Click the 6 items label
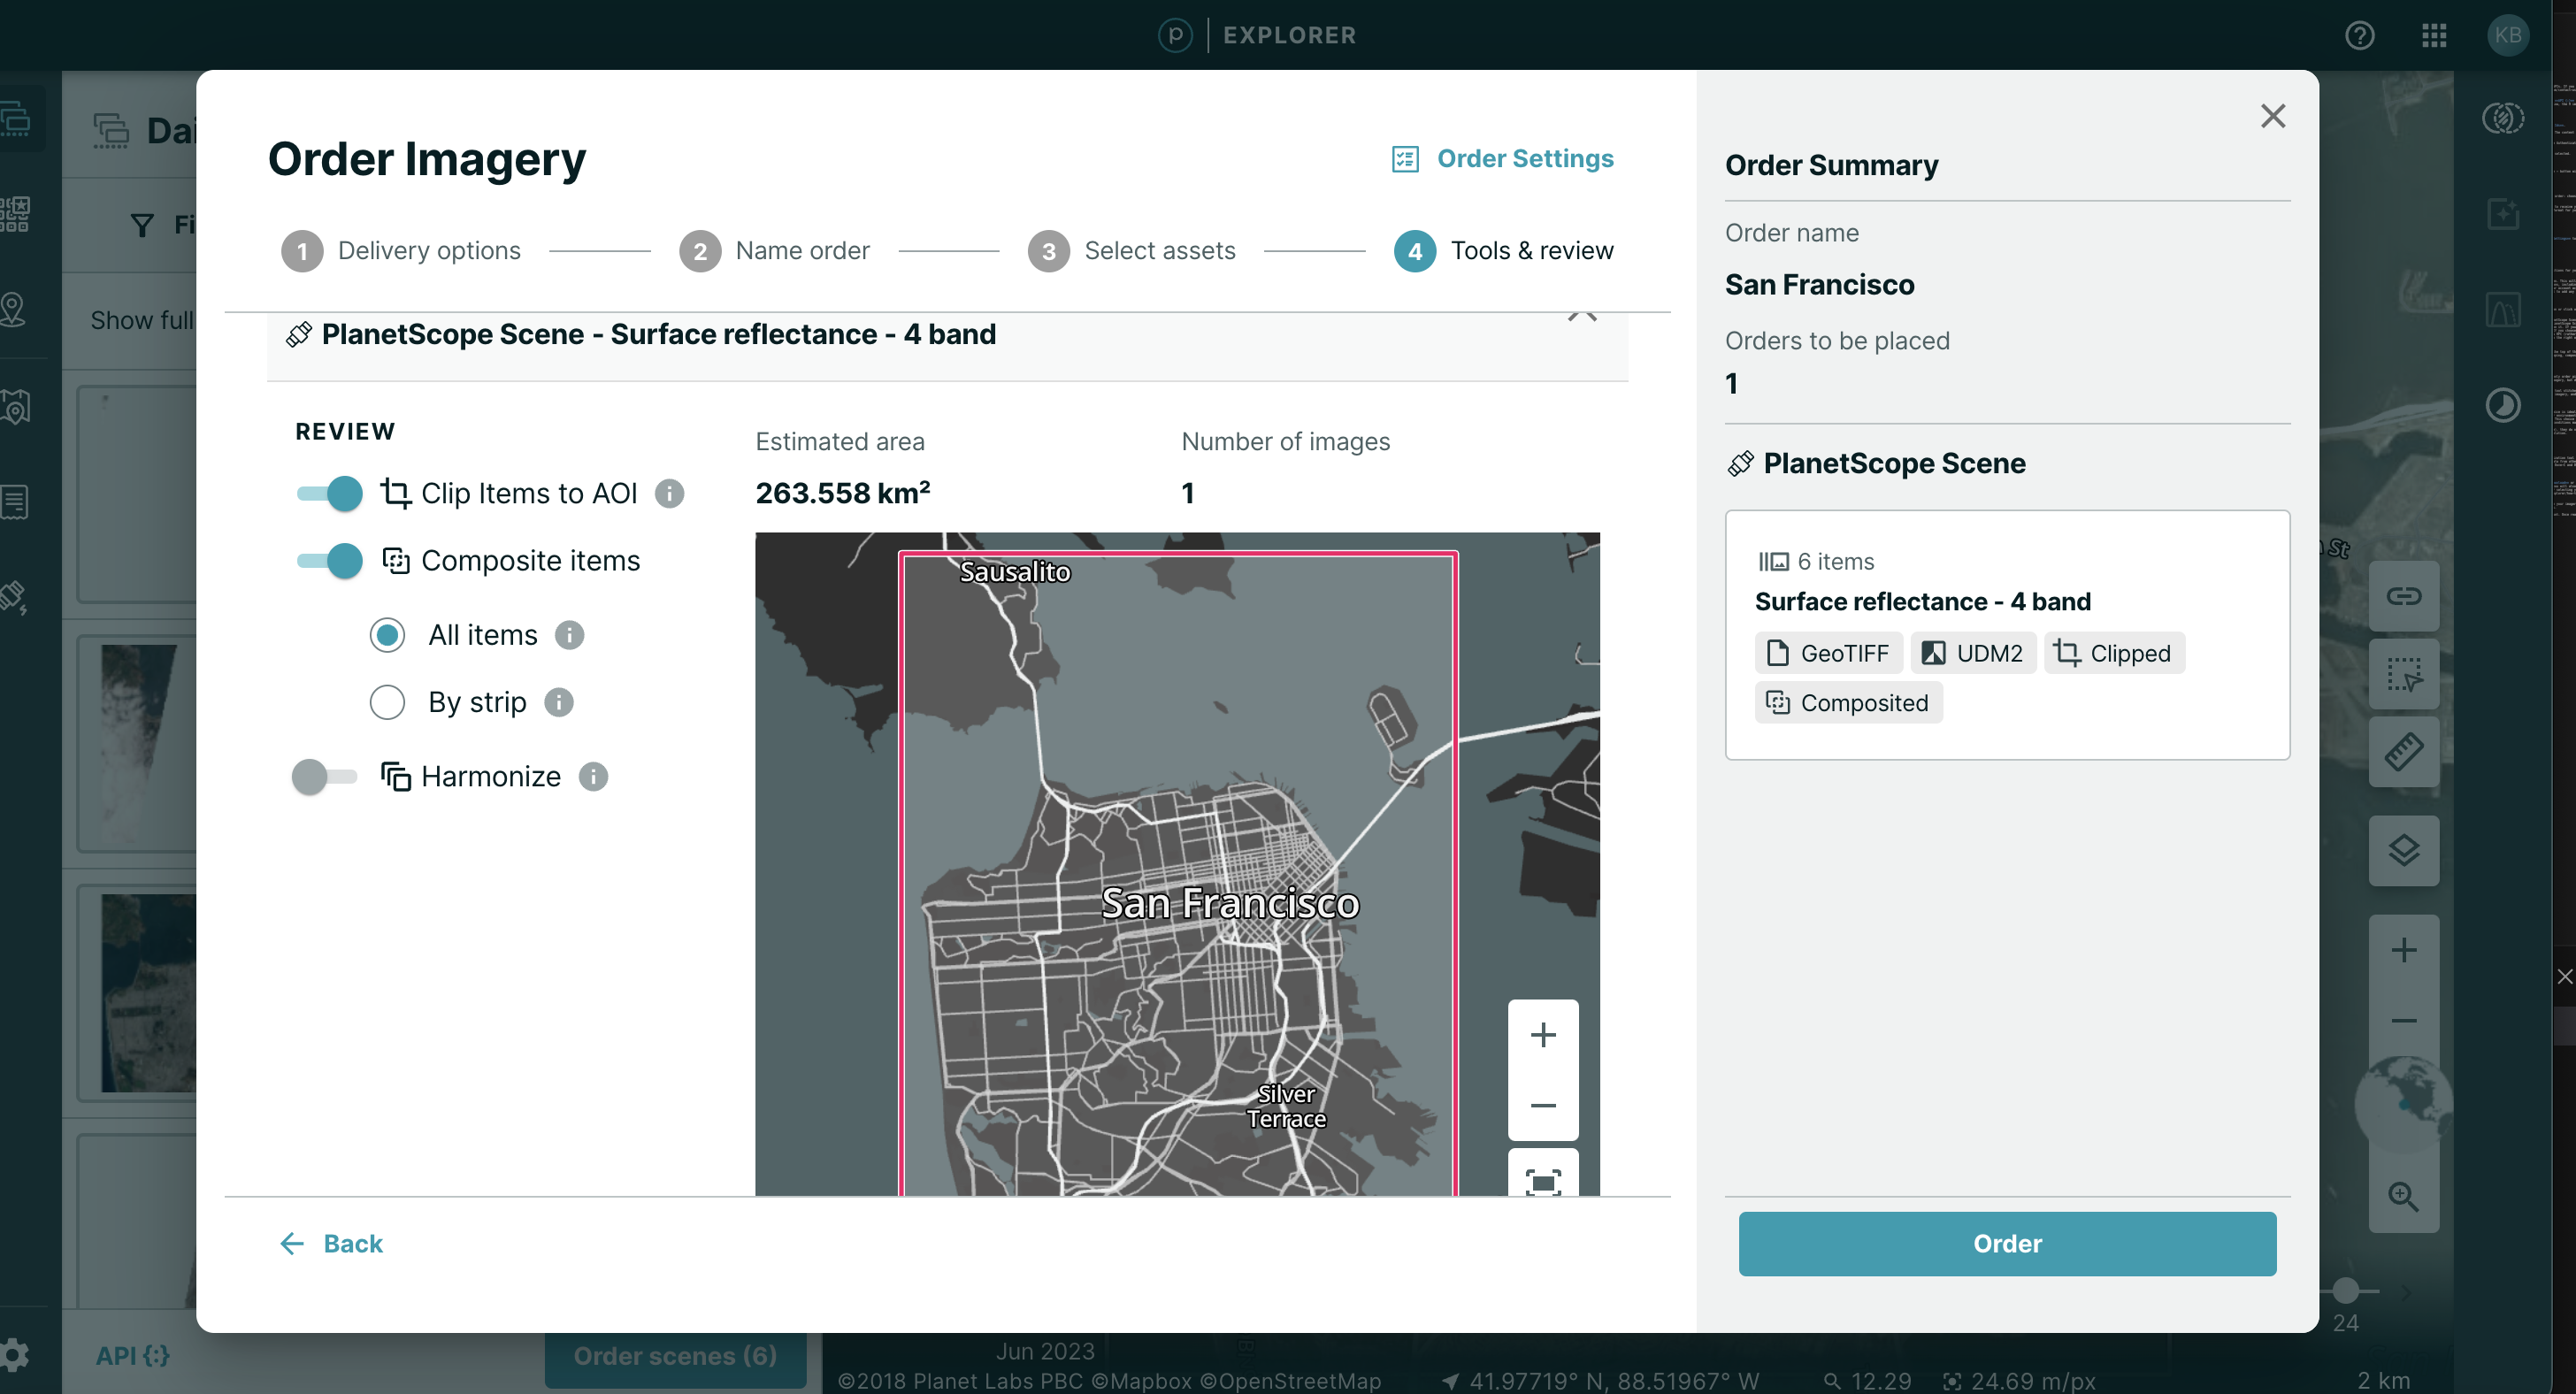 (x=1816, y=562)
